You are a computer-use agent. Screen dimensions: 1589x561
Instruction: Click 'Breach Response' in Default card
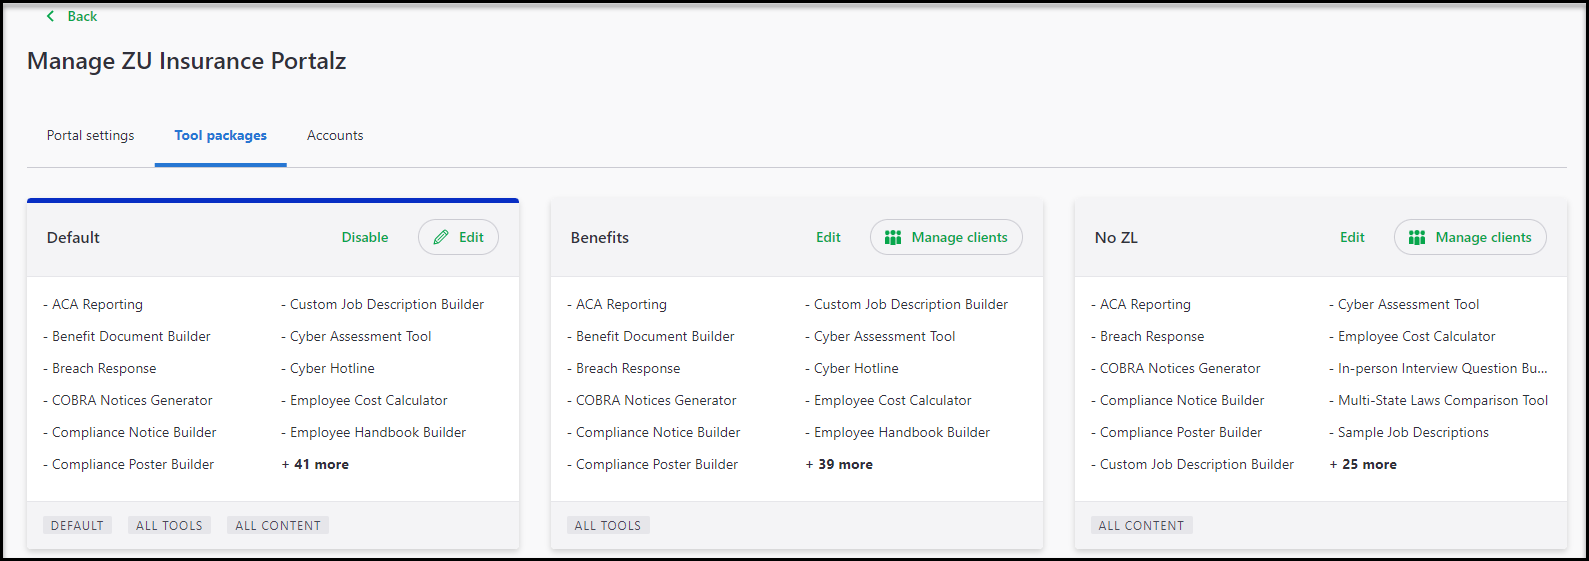tap(104, 368)
